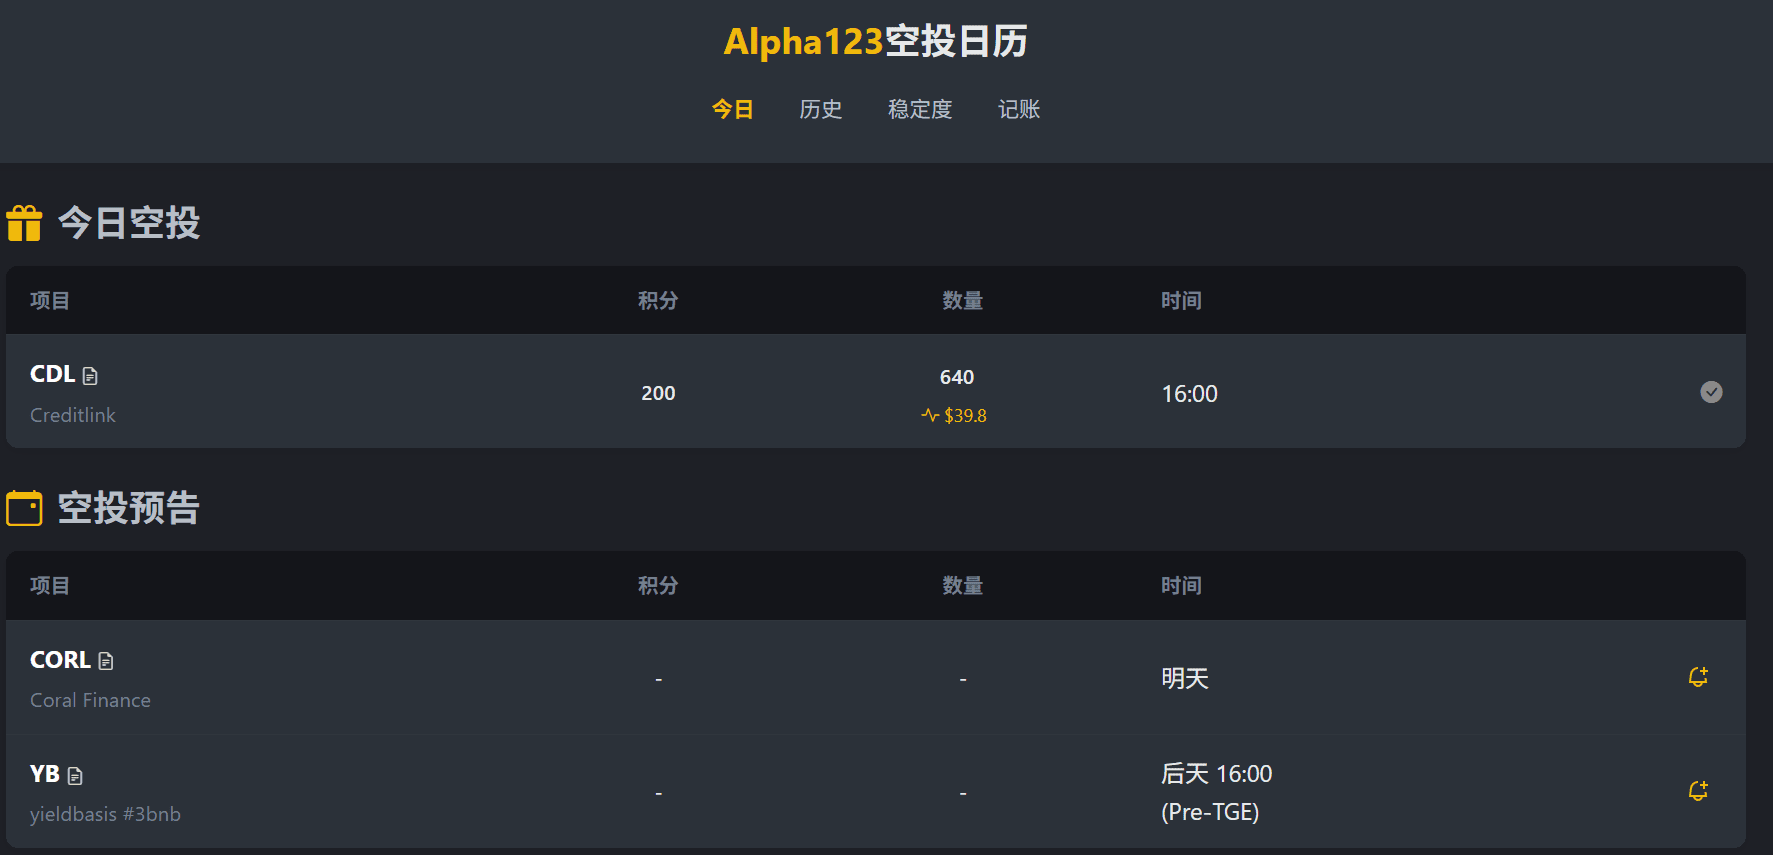Toggle the completed checkmark for CDL row
1773x855 pixels.
pos(1711,392)
